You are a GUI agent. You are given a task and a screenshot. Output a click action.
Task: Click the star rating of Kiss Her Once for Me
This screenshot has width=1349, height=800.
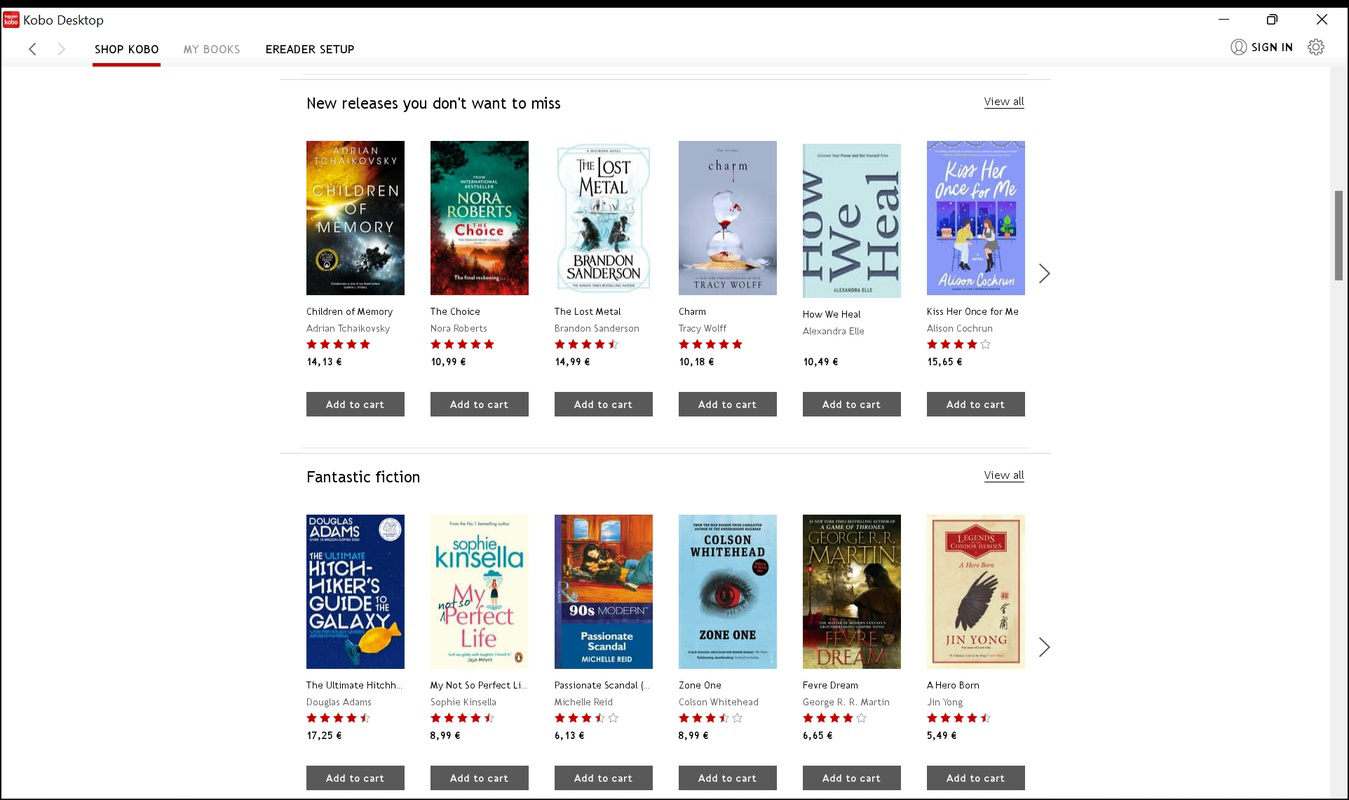pyautogui.click(x=959, y=344)
